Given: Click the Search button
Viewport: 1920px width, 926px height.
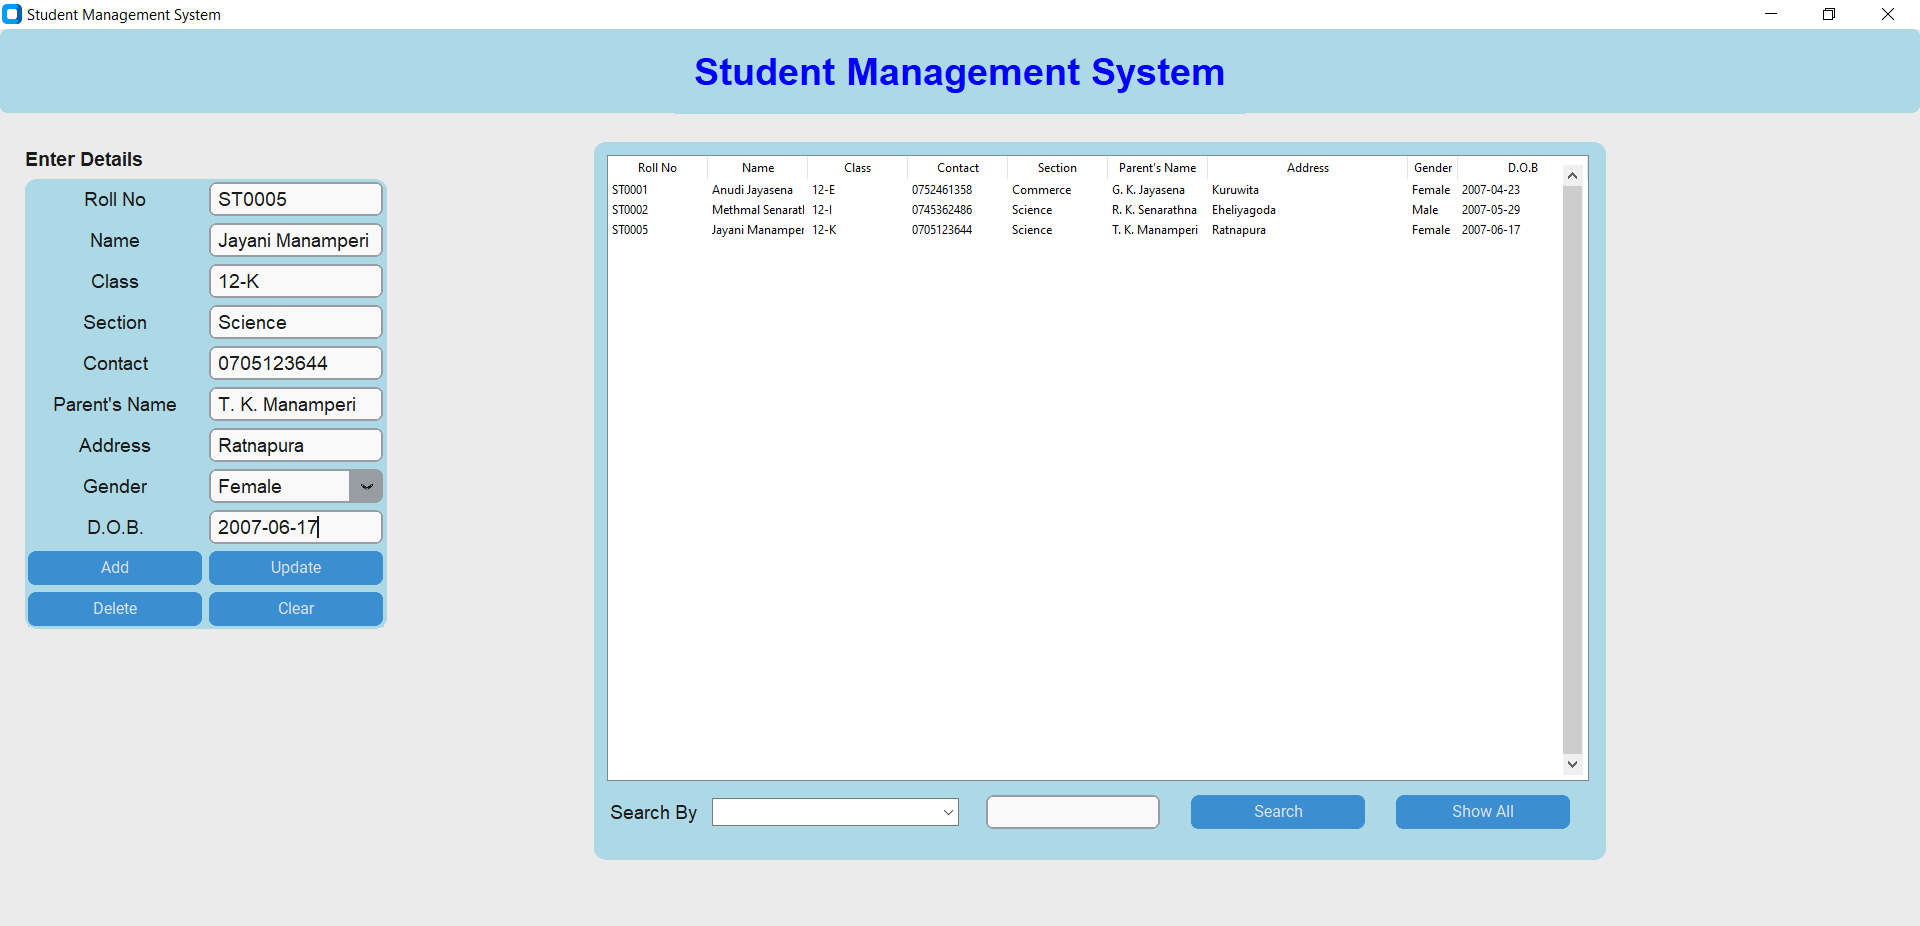Looking at the screenshot, I should (x=1277, y=811).
